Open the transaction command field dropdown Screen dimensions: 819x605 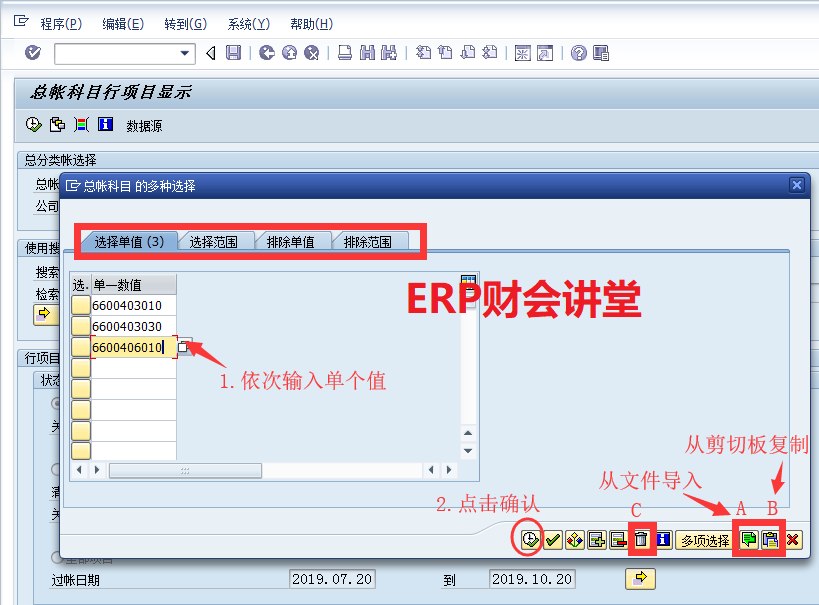coord(184,53)
